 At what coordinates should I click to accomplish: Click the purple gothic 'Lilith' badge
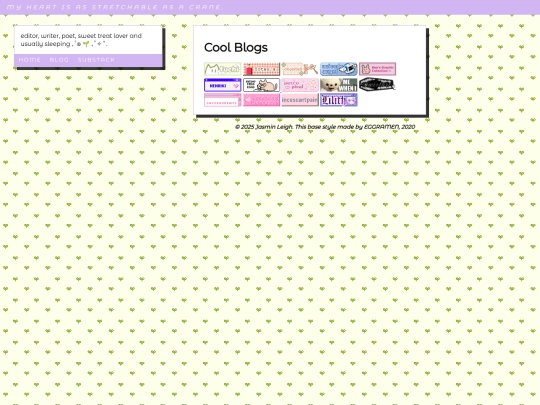(x=339, y=100)
